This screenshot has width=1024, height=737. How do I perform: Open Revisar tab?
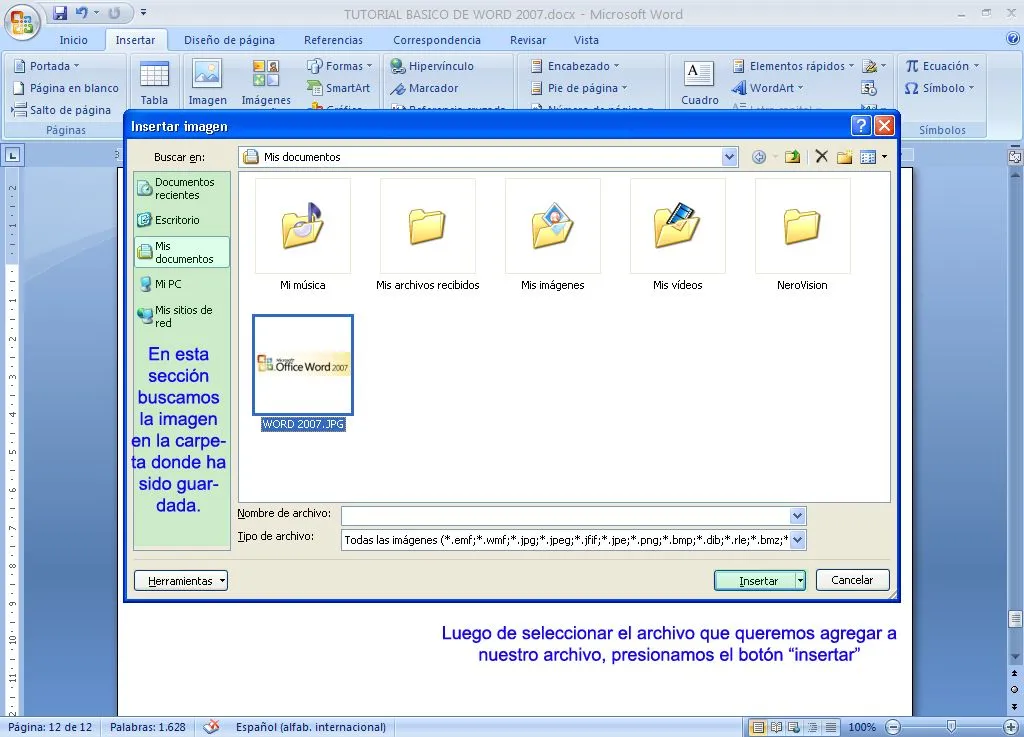coord(528,40)
